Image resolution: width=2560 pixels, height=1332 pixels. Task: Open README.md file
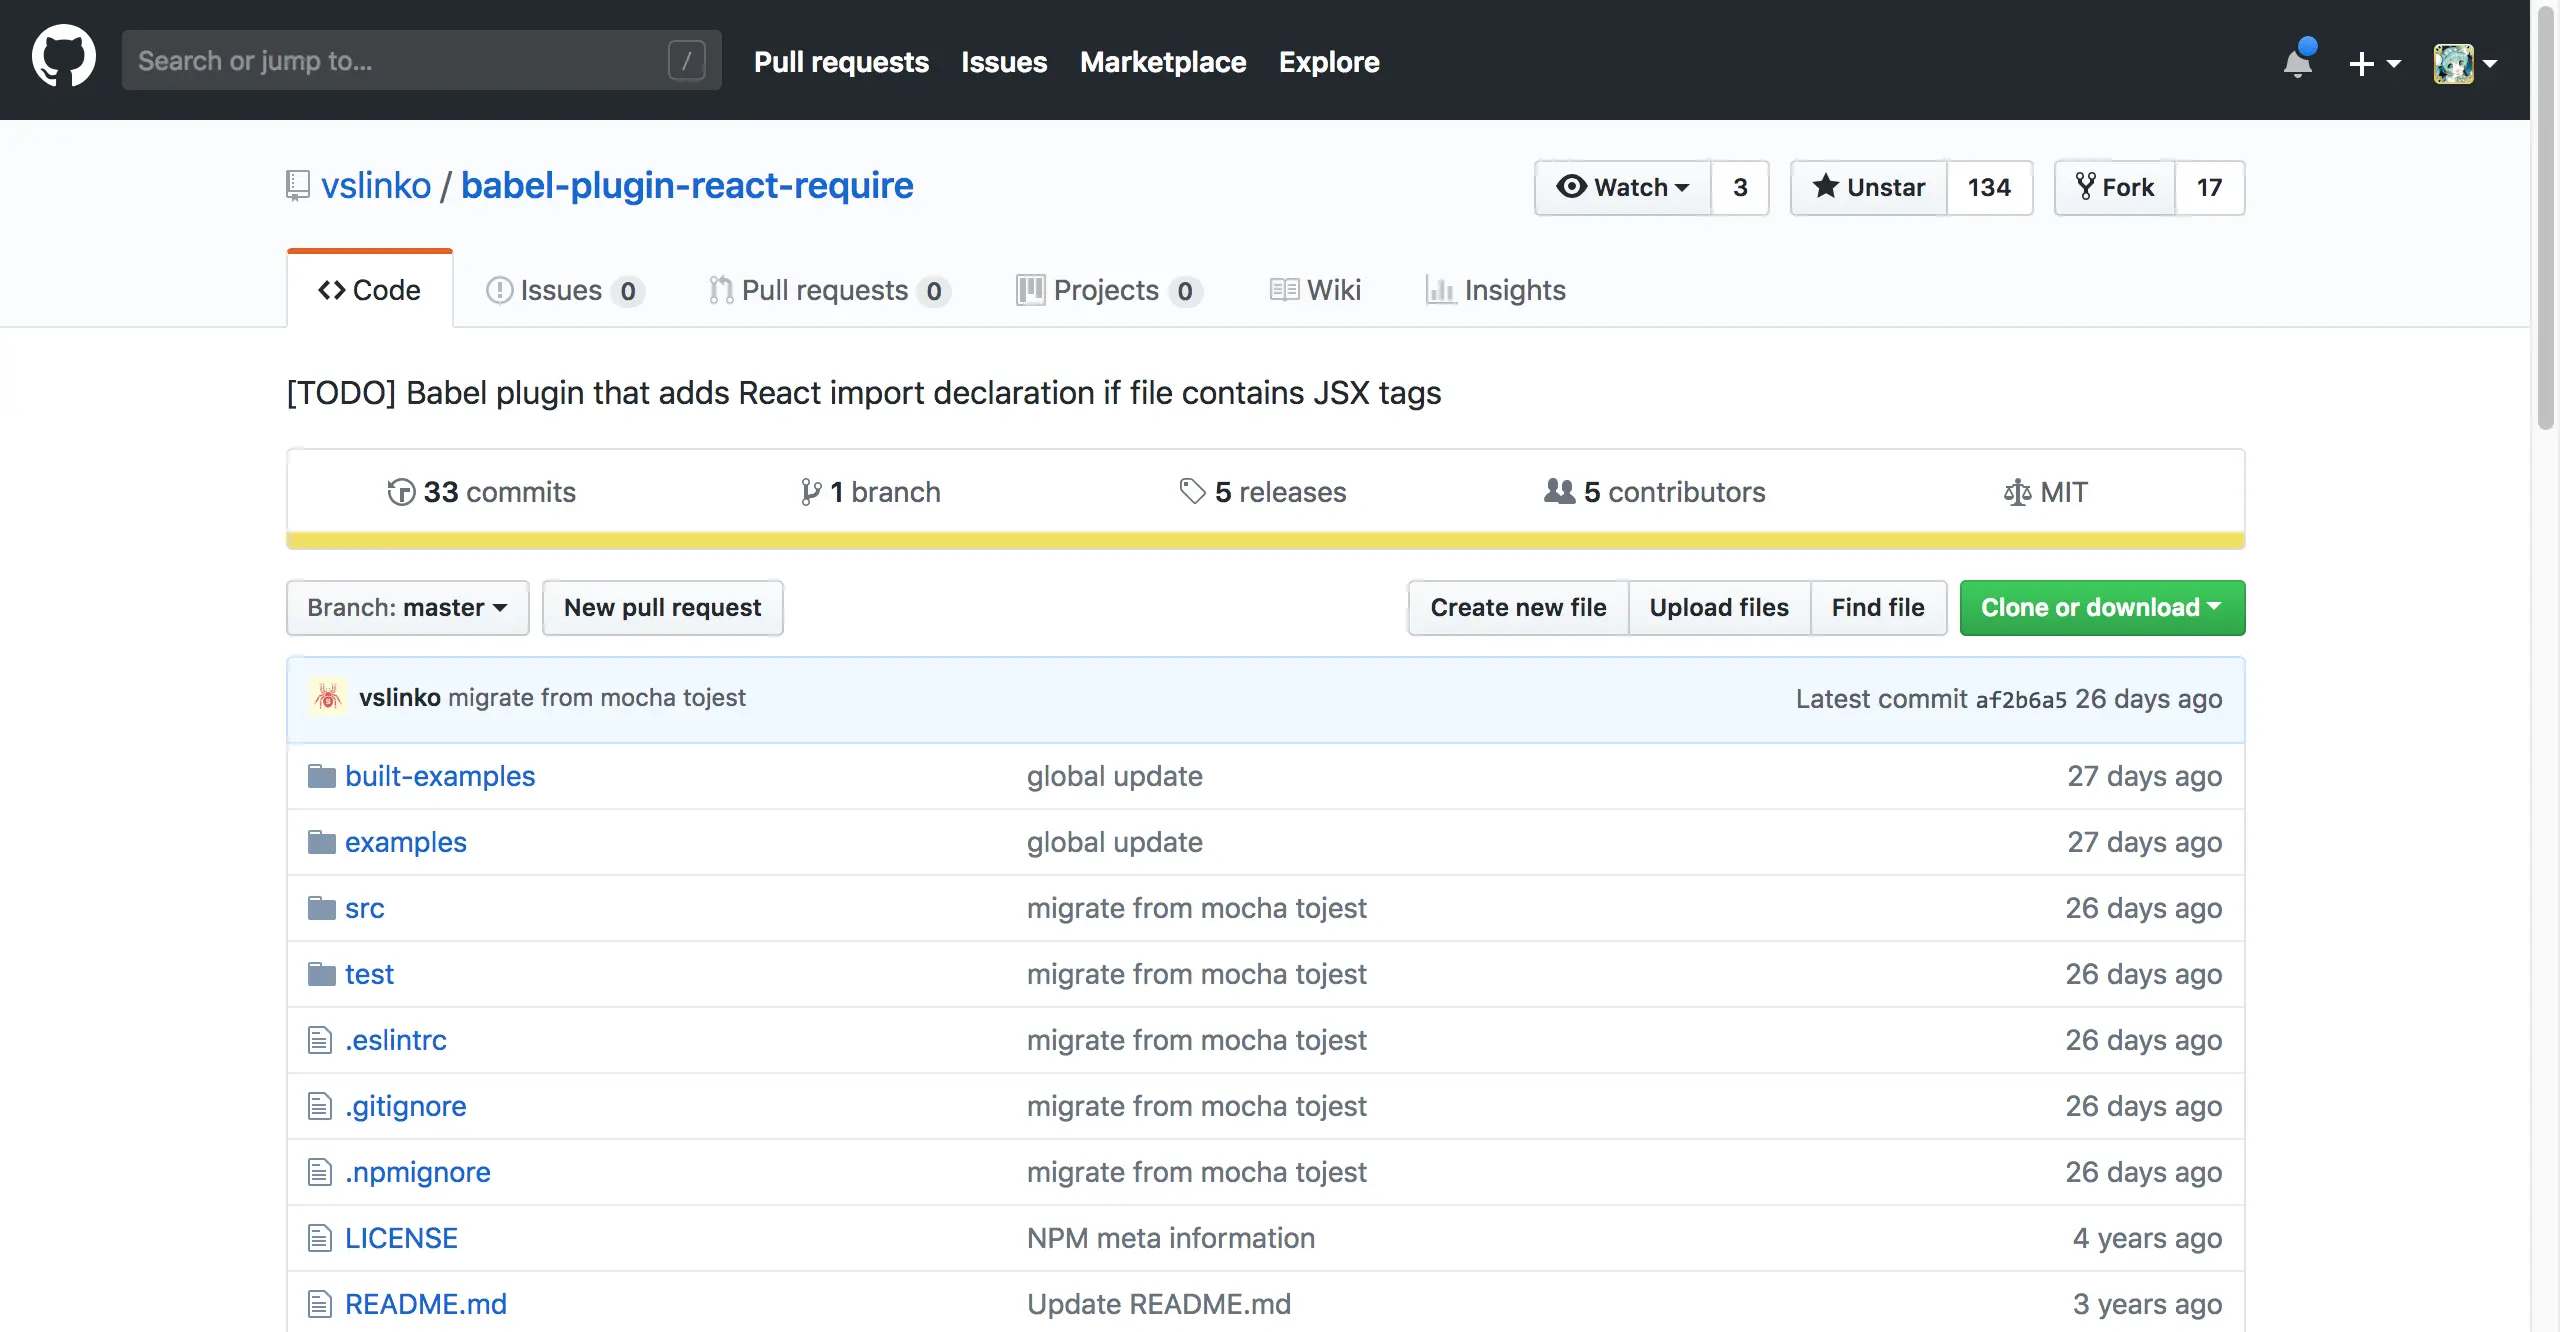426,1304
